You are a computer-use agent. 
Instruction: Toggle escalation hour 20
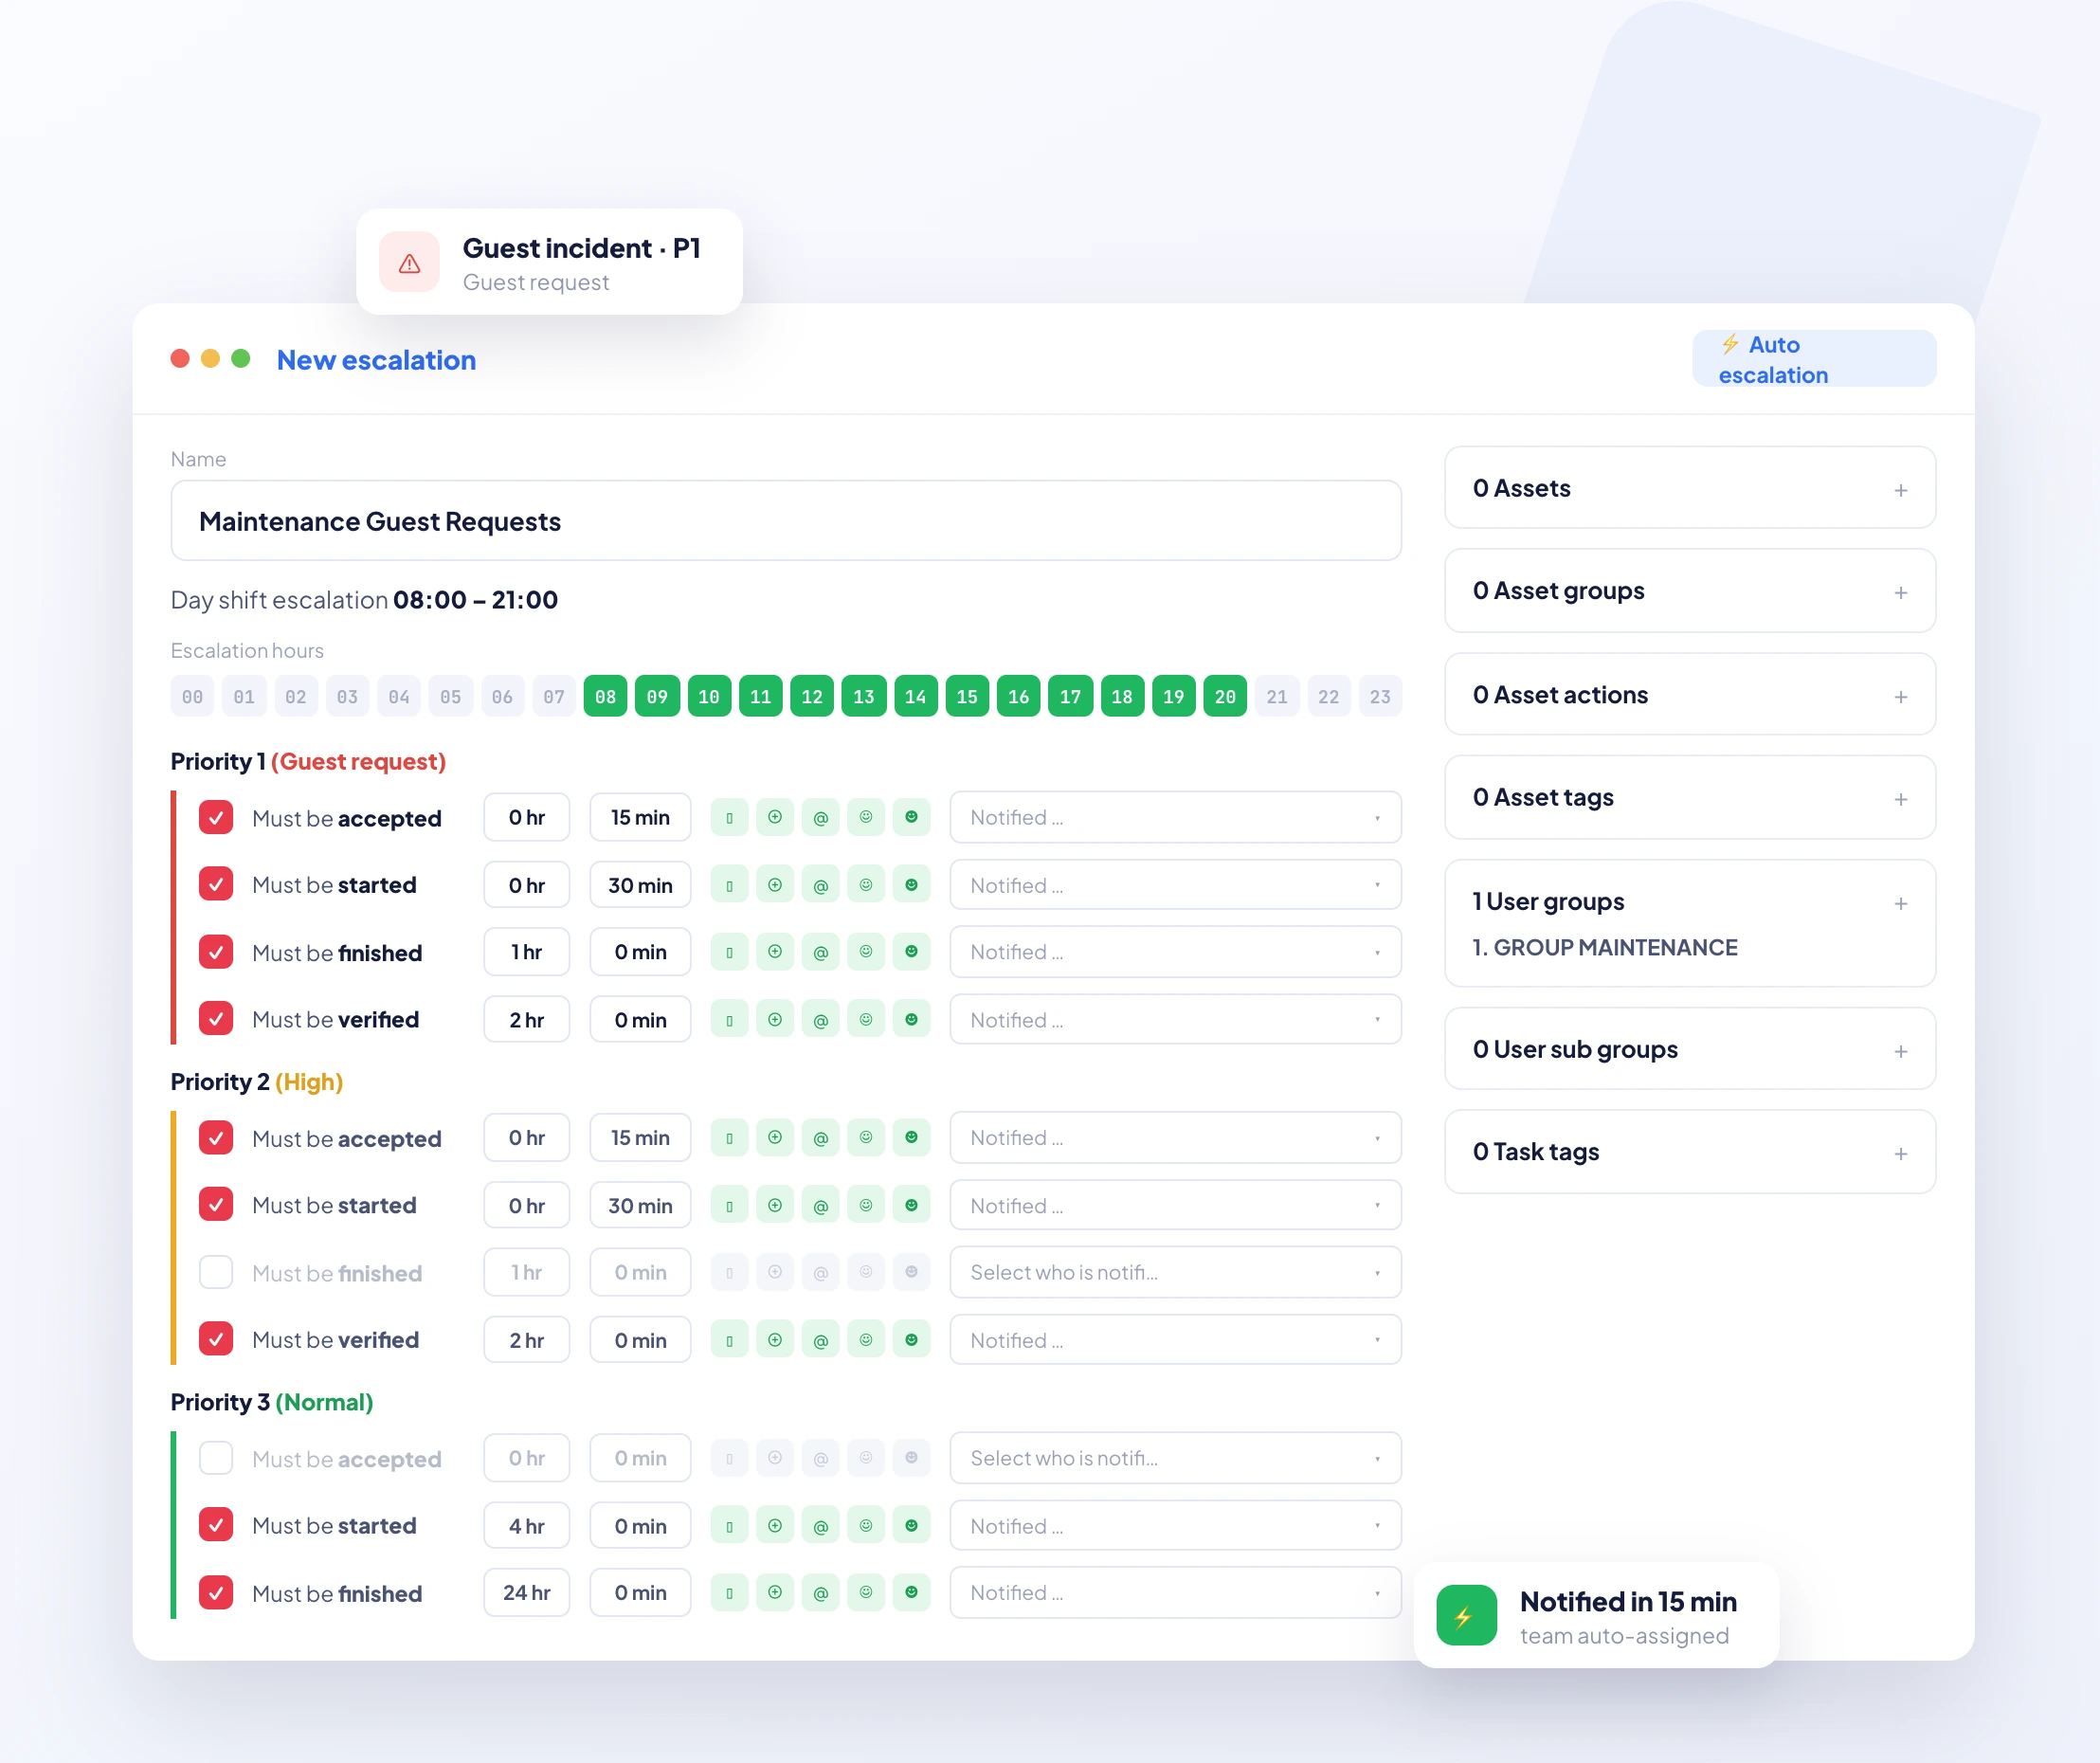coord(1225,697)
